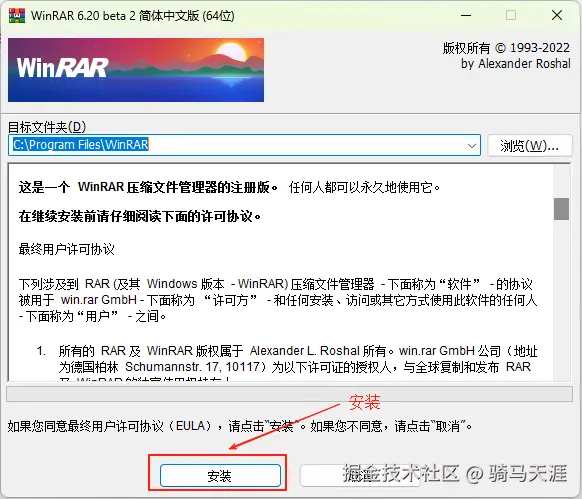This screenshot has width=582, height=499.
Task: Click the 最终用户许可协议 heading text
Action: (66, 249)
